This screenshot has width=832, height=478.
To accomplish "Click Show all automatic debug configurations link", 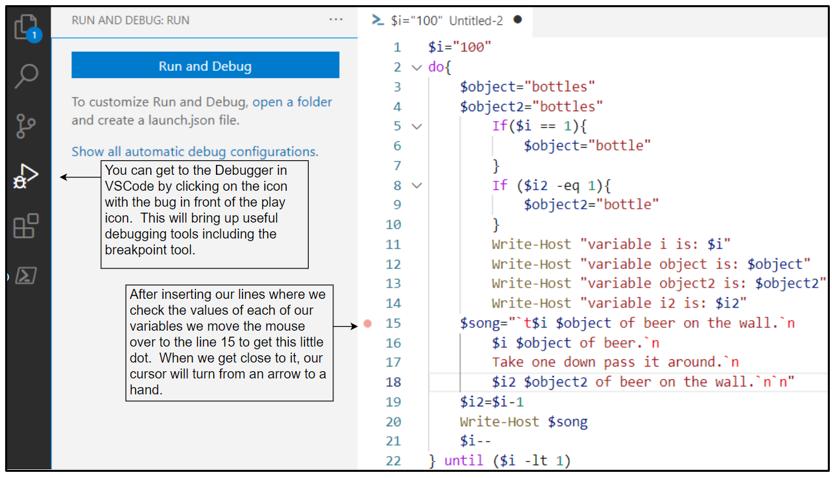I will click(195, 151).
